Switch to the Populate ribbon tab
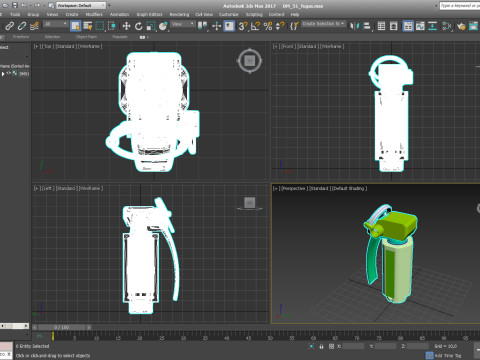 click(x=120, y=37)
